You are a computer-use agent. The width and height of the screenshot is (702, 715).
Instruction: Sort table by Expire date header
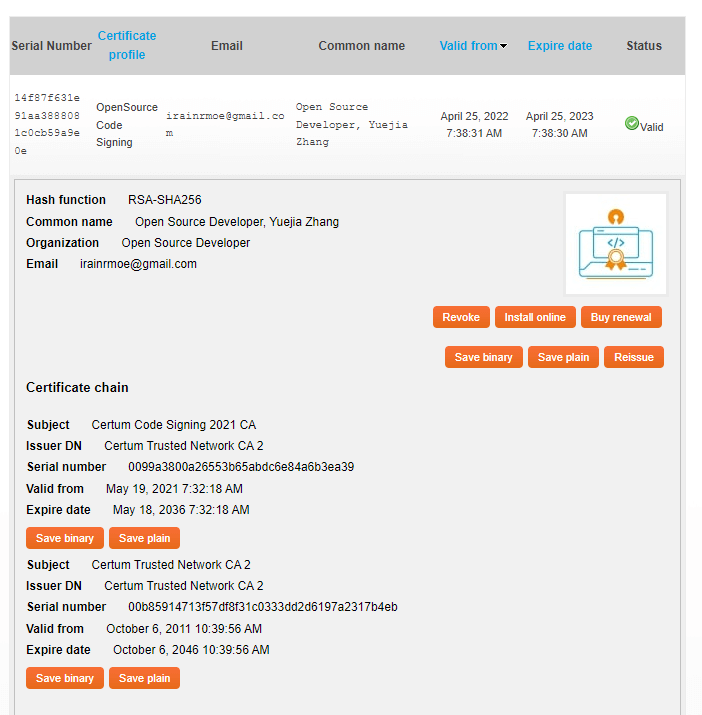(x=559, y=46)
